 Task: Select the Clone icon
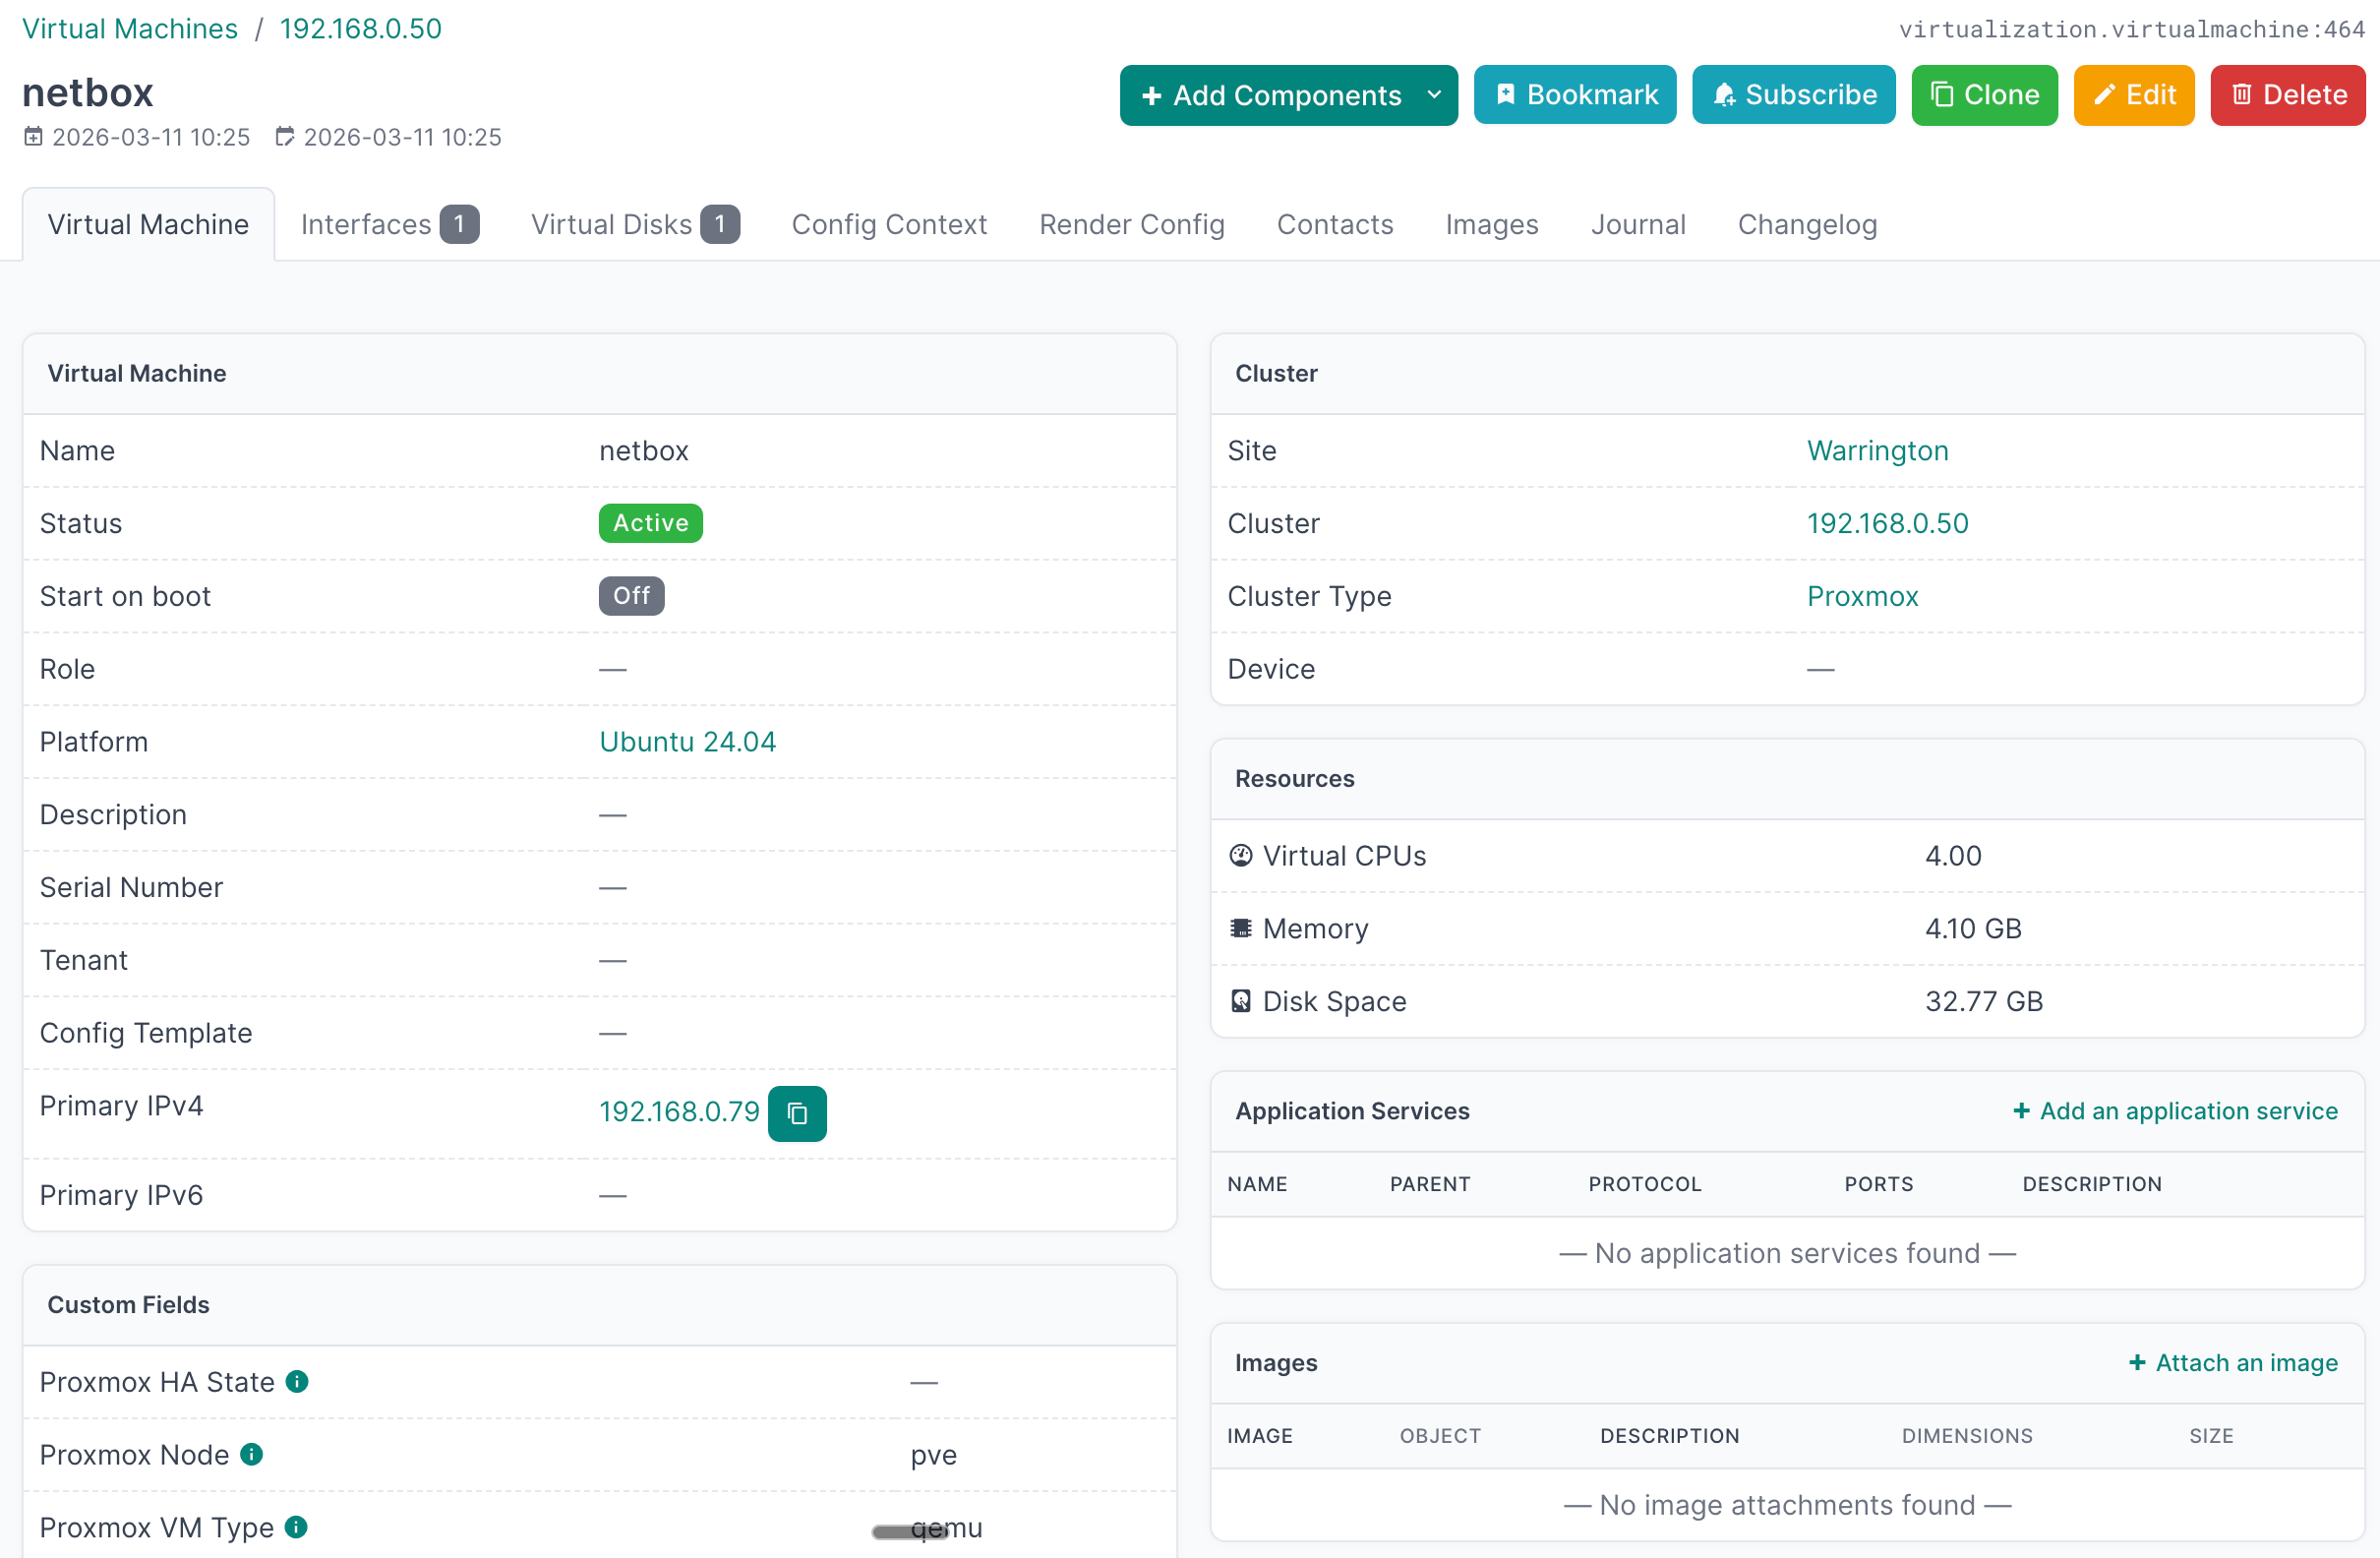click(x=1941, y=94)
